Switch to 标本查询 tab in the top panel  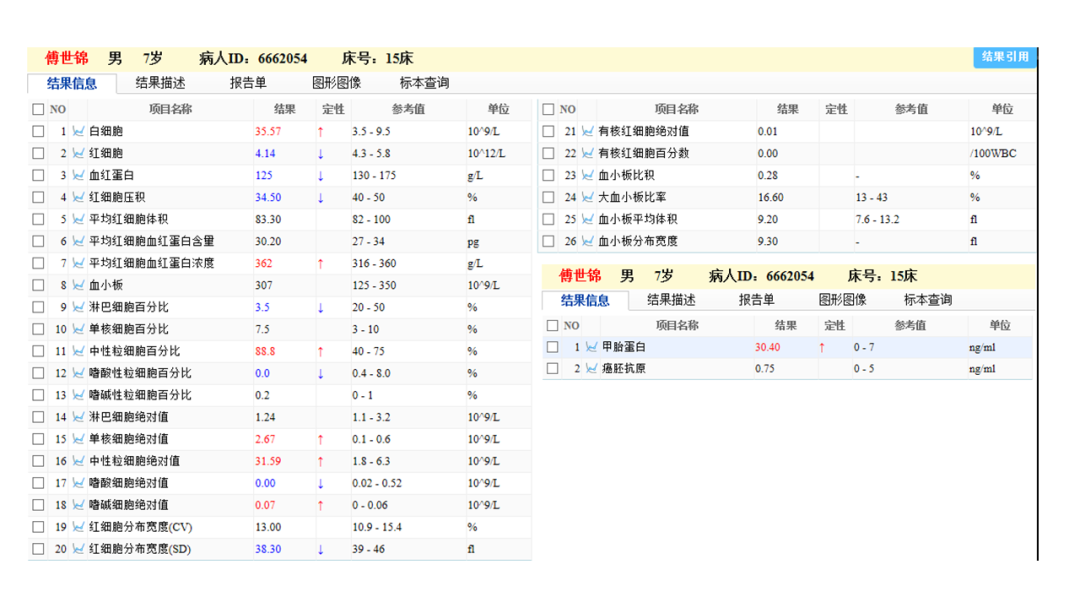tap(424, 83)
